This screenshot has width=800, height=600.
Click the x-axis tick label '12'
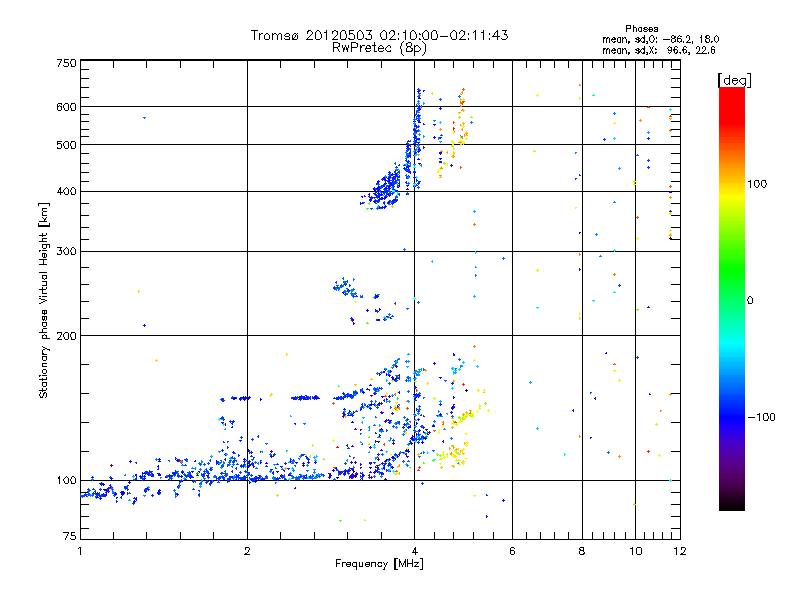(x=680, y=551)
